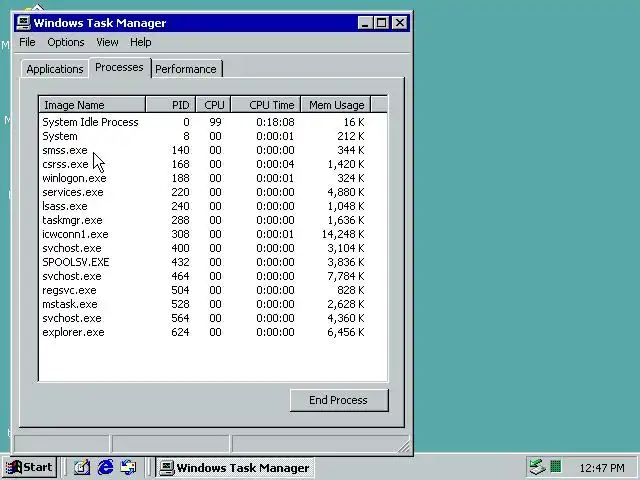Open the Show Desktop quick launch icon
The width and height of the screenshot is (640, 480).
[82, 467]
